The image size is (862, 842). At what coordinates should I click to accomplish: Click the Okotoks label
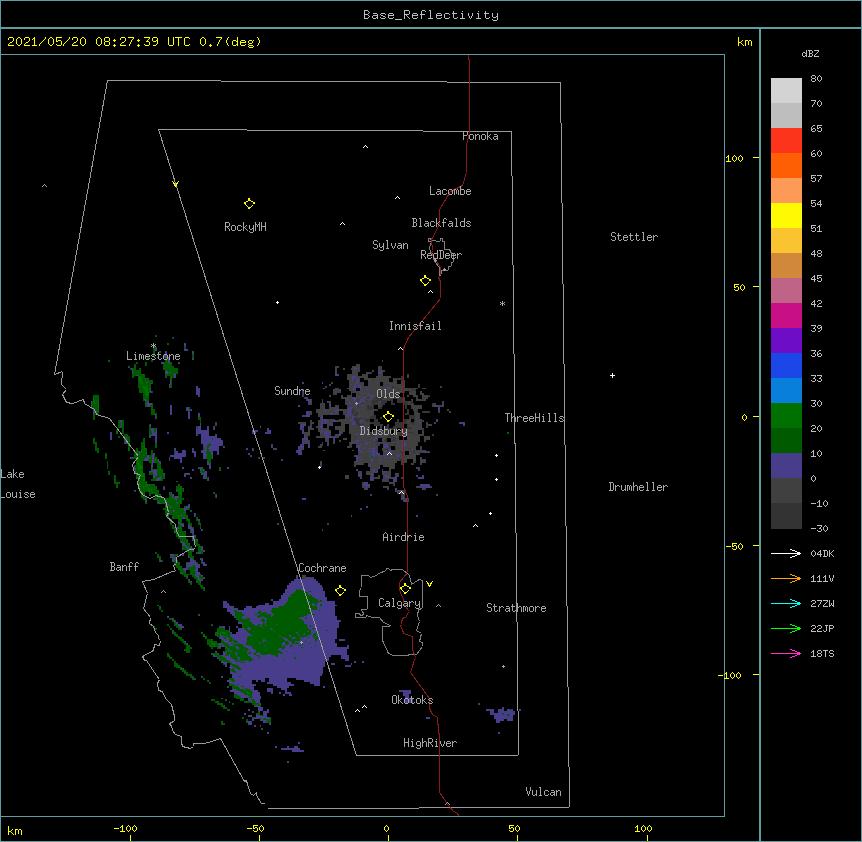[412, 700]
